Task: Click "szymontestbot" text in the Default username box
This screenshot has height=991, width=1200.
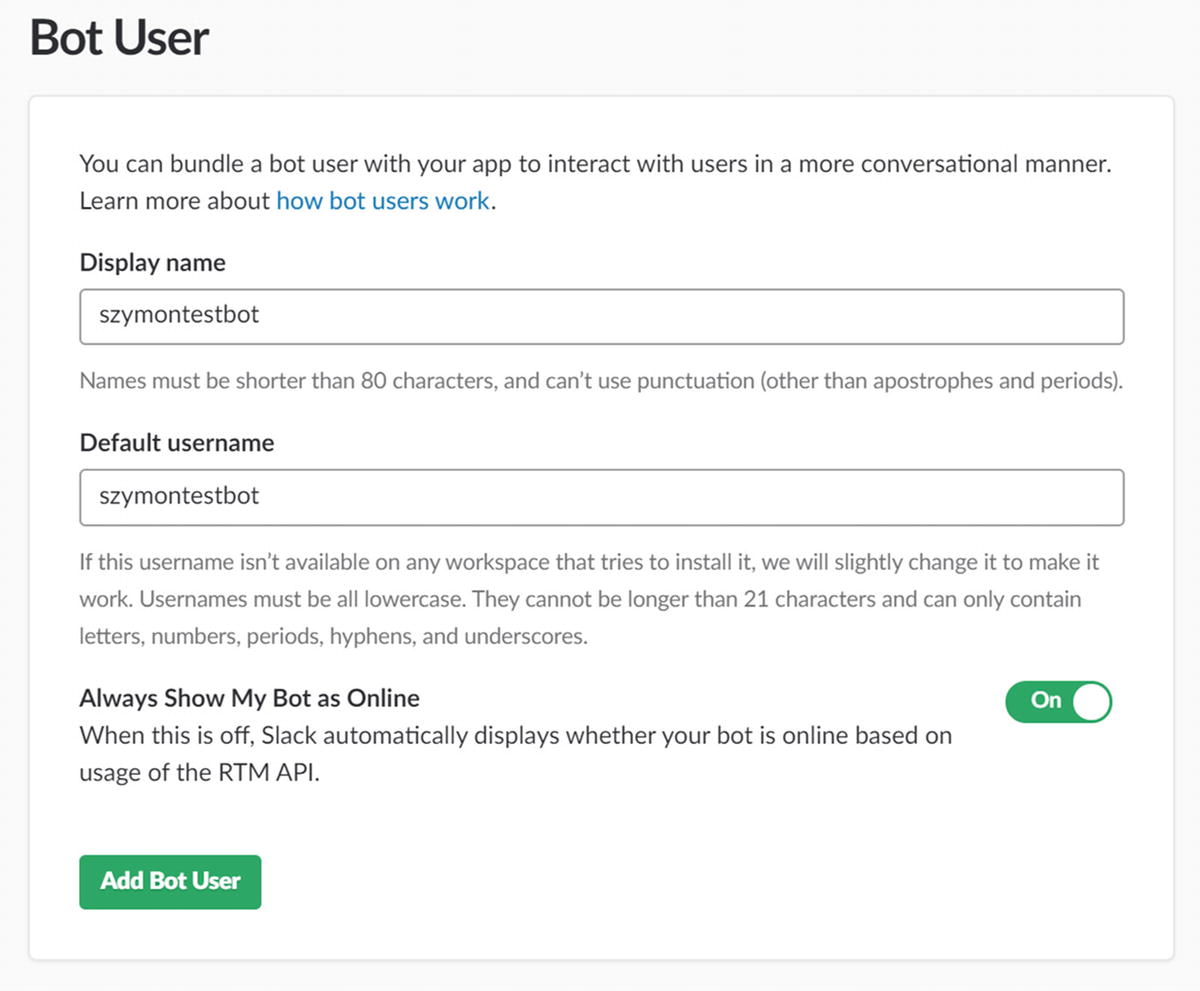Action: (x=179, y=495)
